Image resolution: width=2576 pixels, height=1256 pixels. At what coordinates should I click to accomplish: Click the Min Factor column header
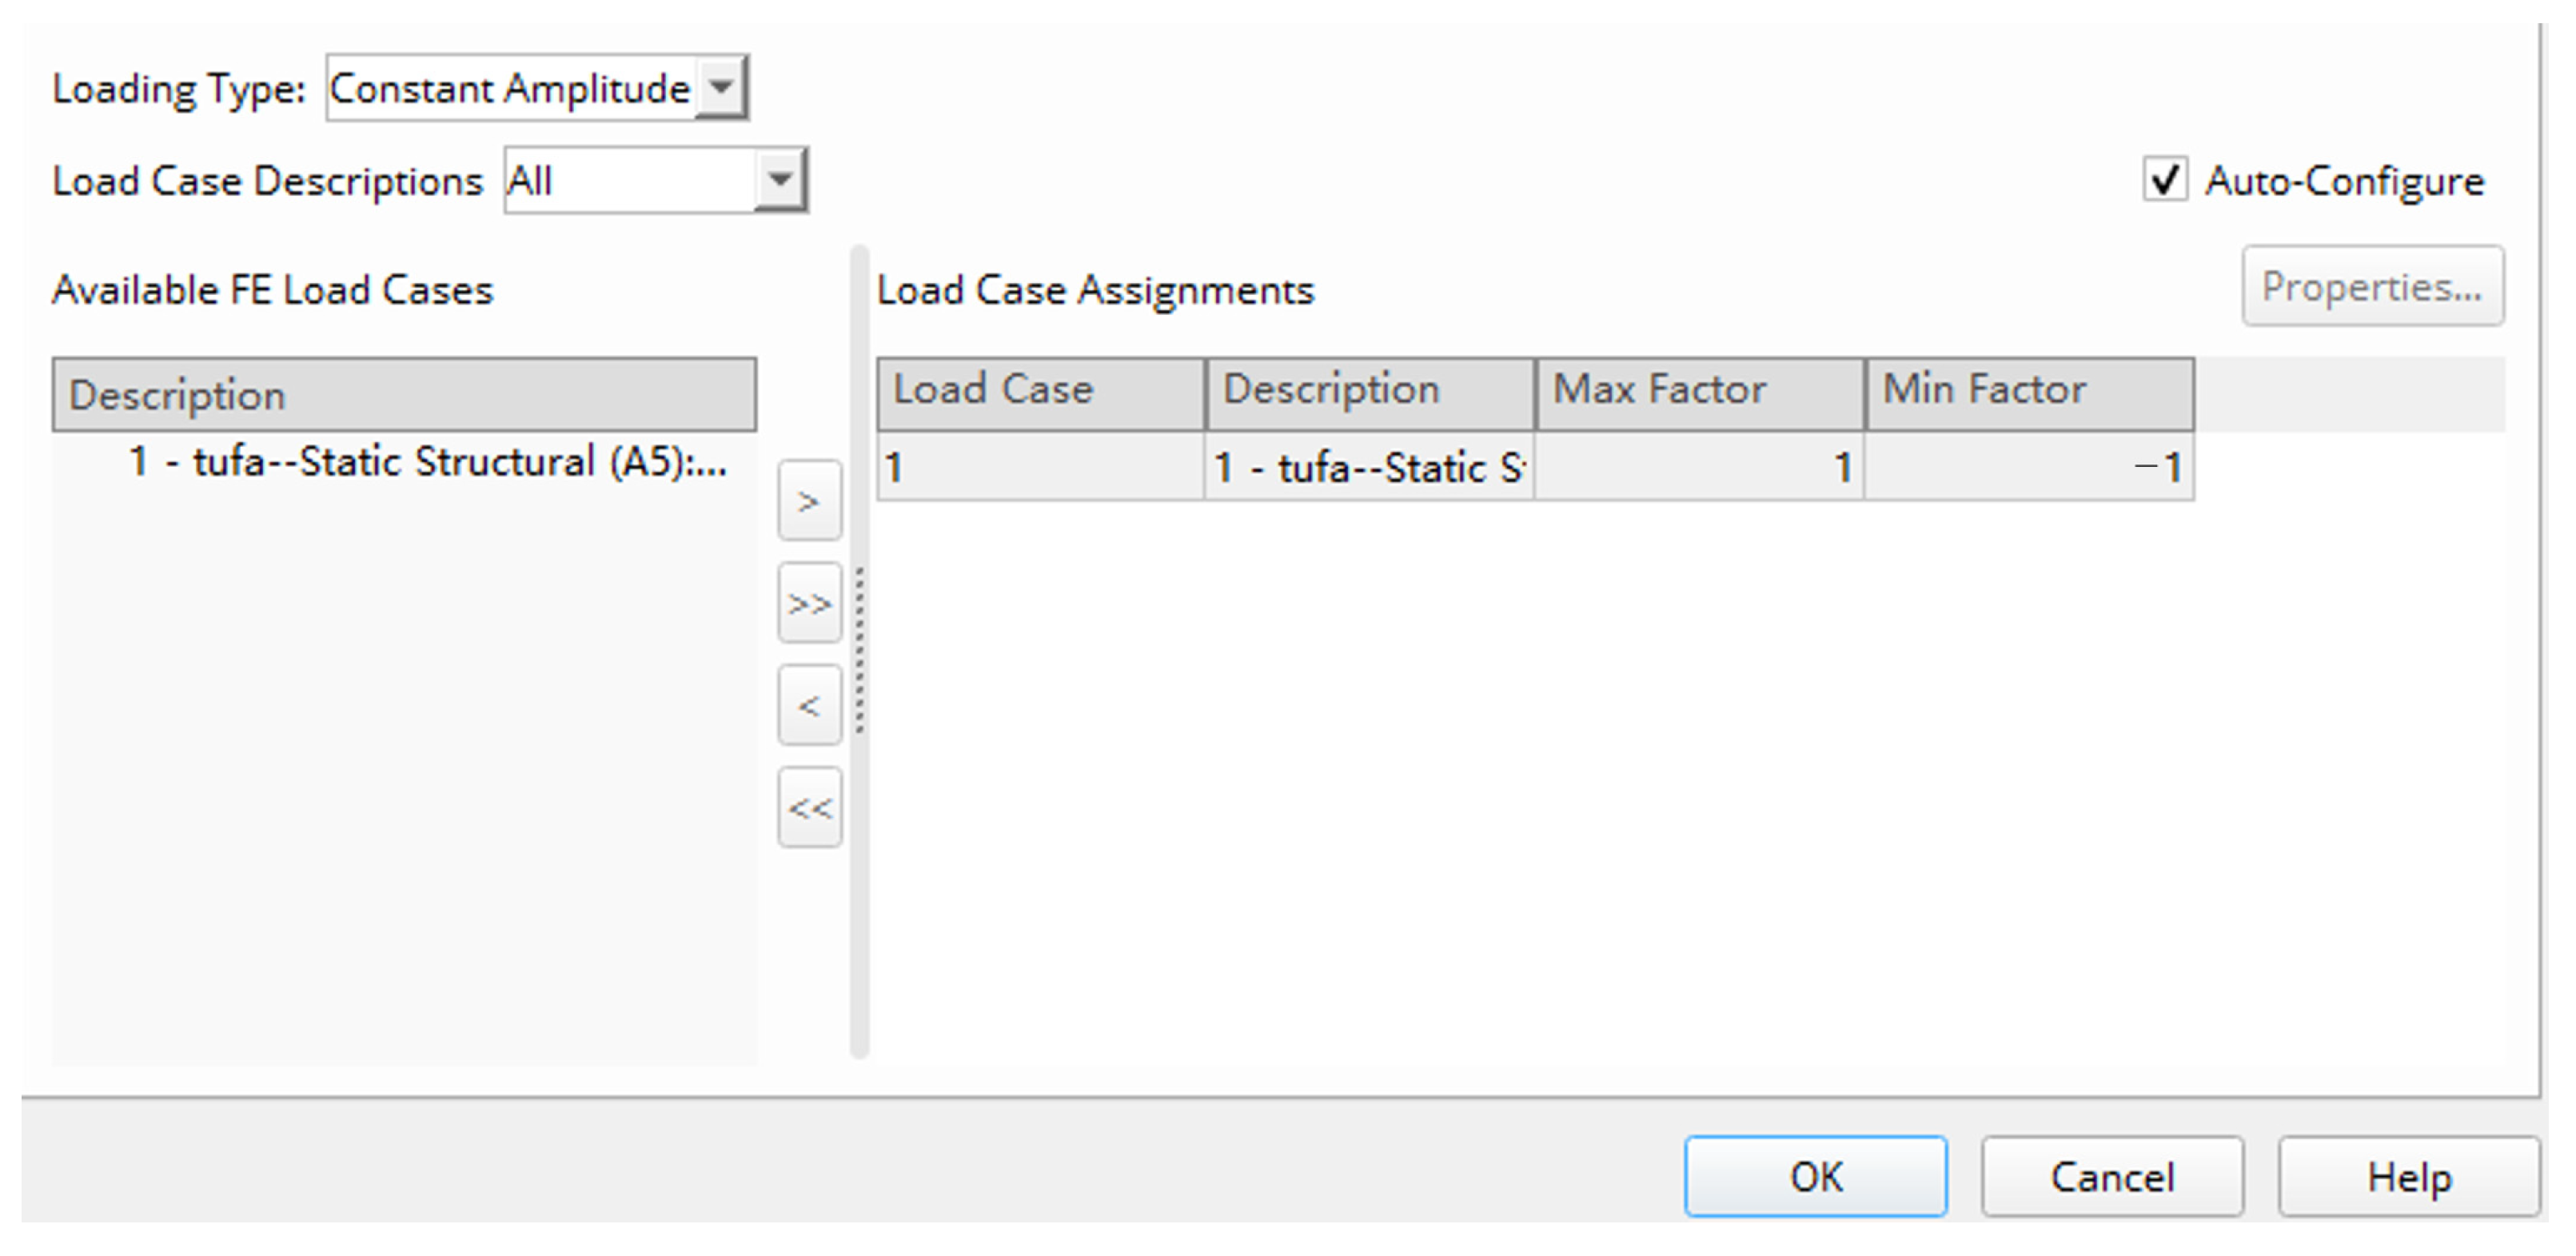tap(2029, 390)
